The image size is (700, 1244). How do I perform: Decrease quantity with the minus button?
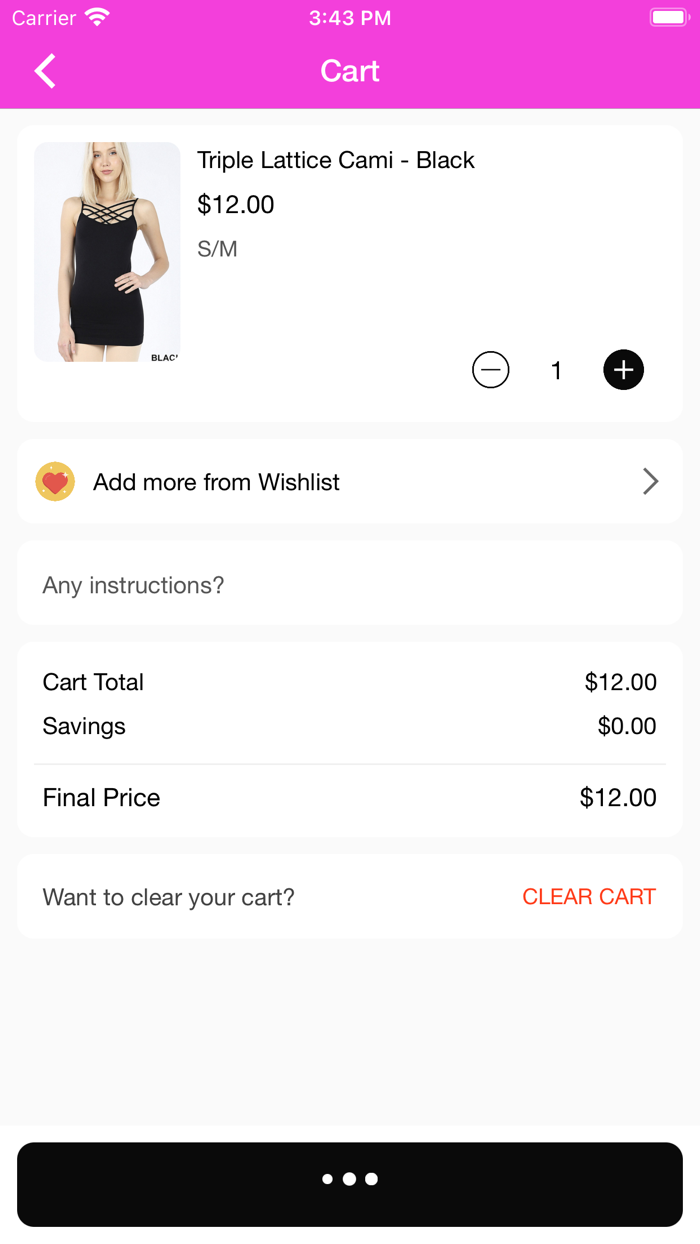[490, 370]
